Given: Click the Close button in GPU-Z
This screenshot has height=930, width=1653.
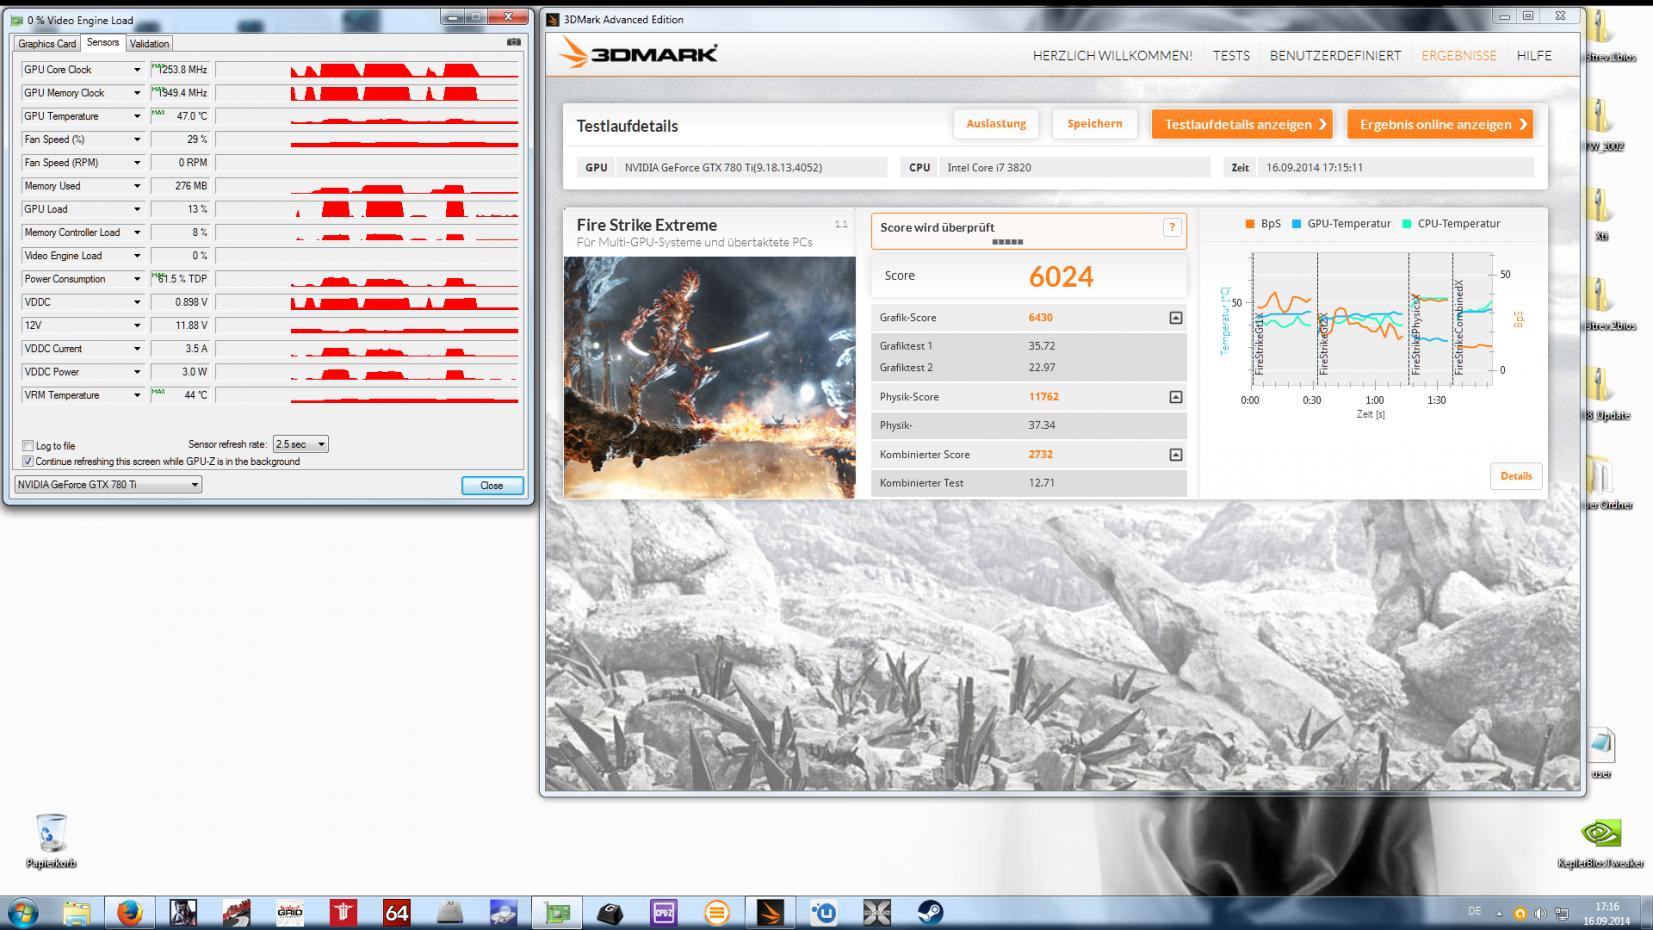Looking at the screenshot, I should pos(492,485).
